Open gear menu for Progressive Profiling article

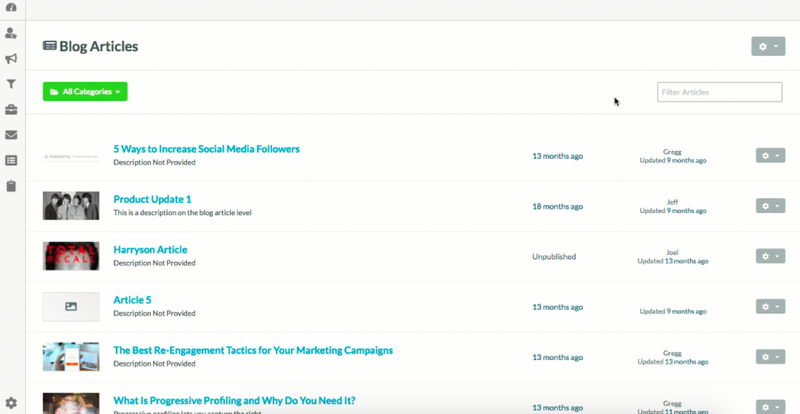click(x=770, y=407)
